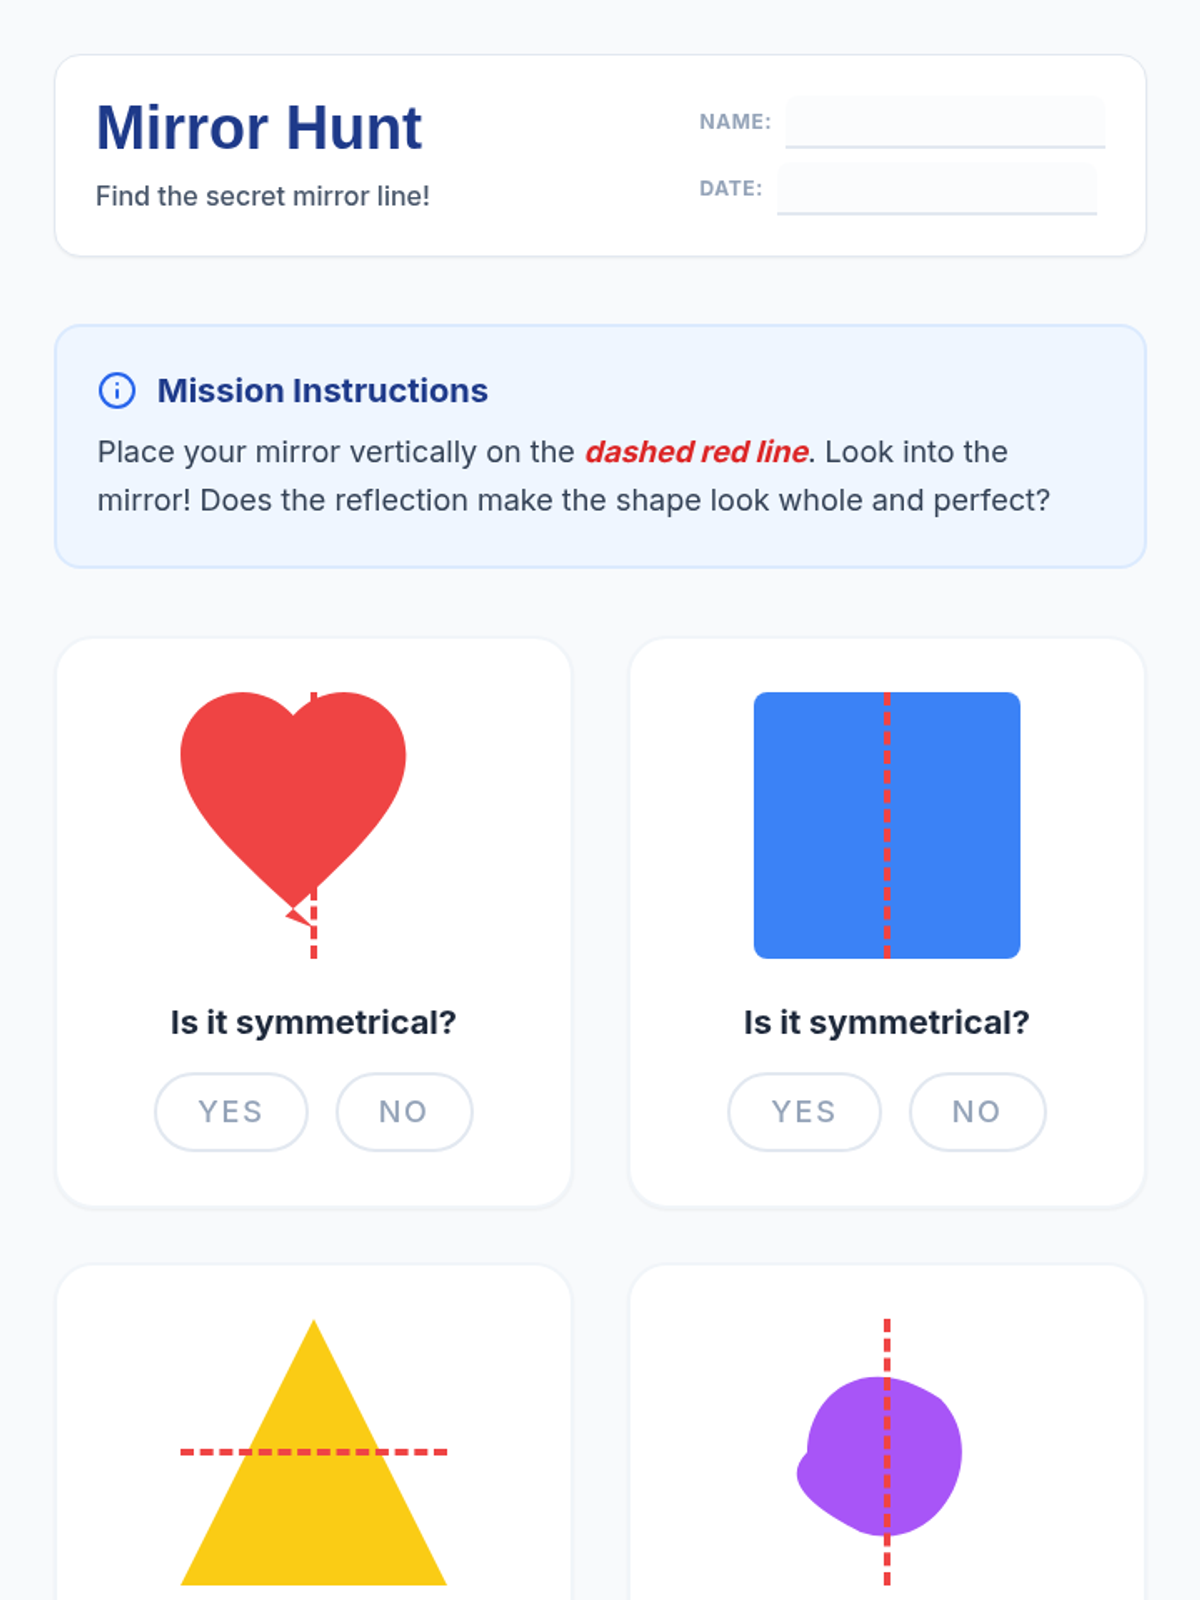Click the DATE input field
The width and height of the screenshot is (1200, 1600).
point(937,188)
